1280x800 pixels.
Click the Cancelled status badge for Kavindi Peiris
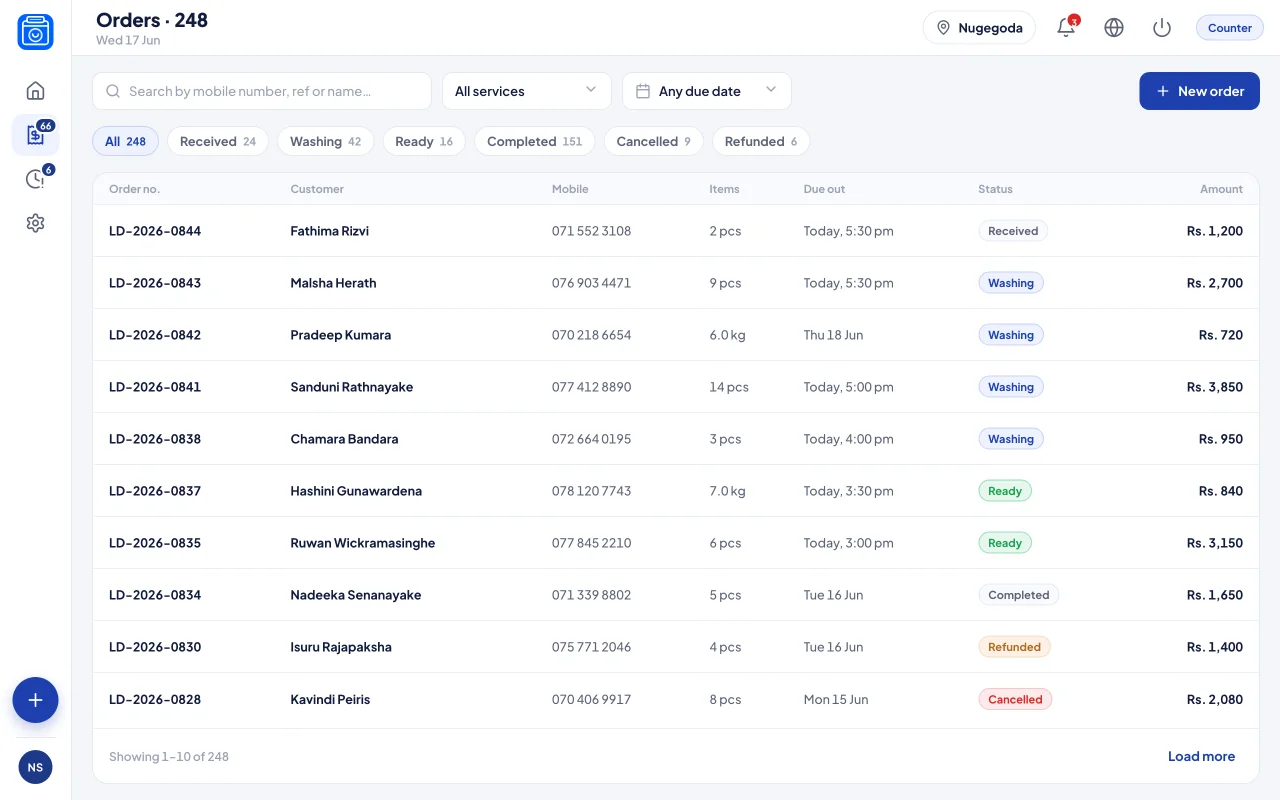pos(1015,699)
